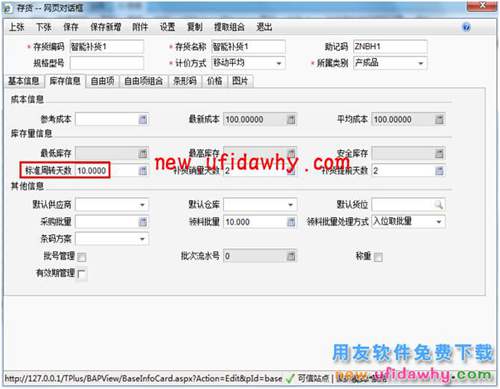
Task: Click calculator icon in 批次流水号 field
Action: click(291, 256)
